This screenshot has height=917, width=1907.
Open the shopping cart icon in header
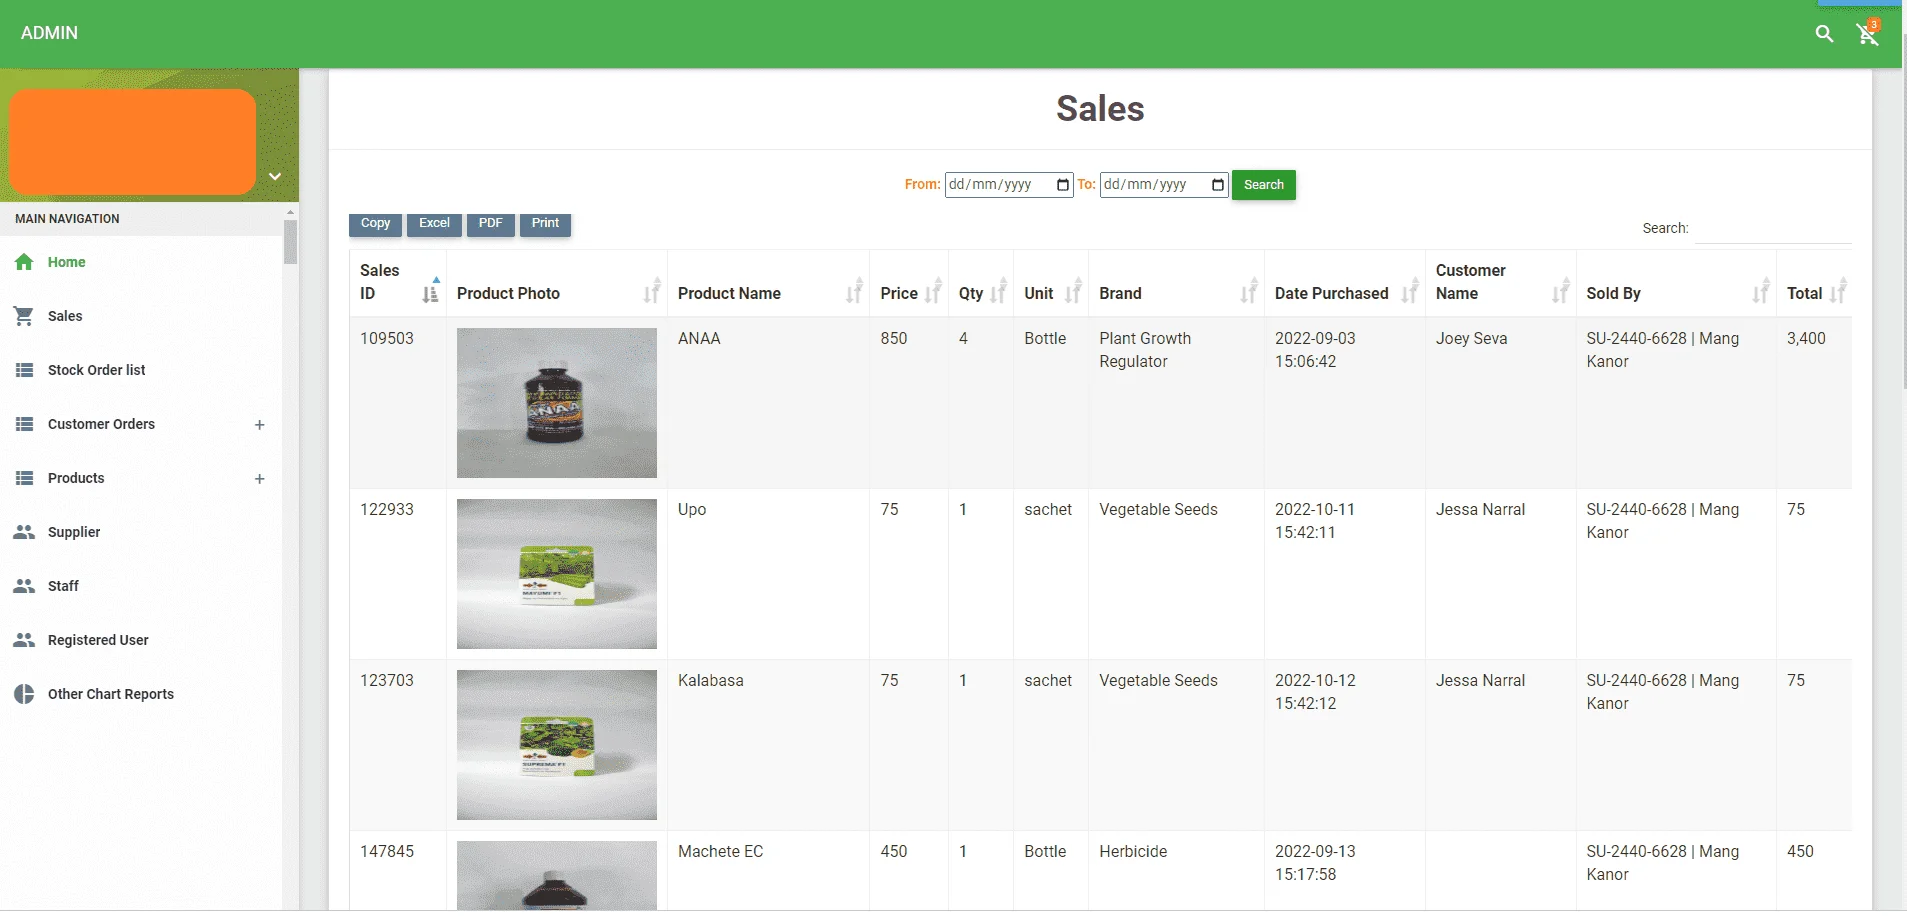click(x=1867, y=34)
